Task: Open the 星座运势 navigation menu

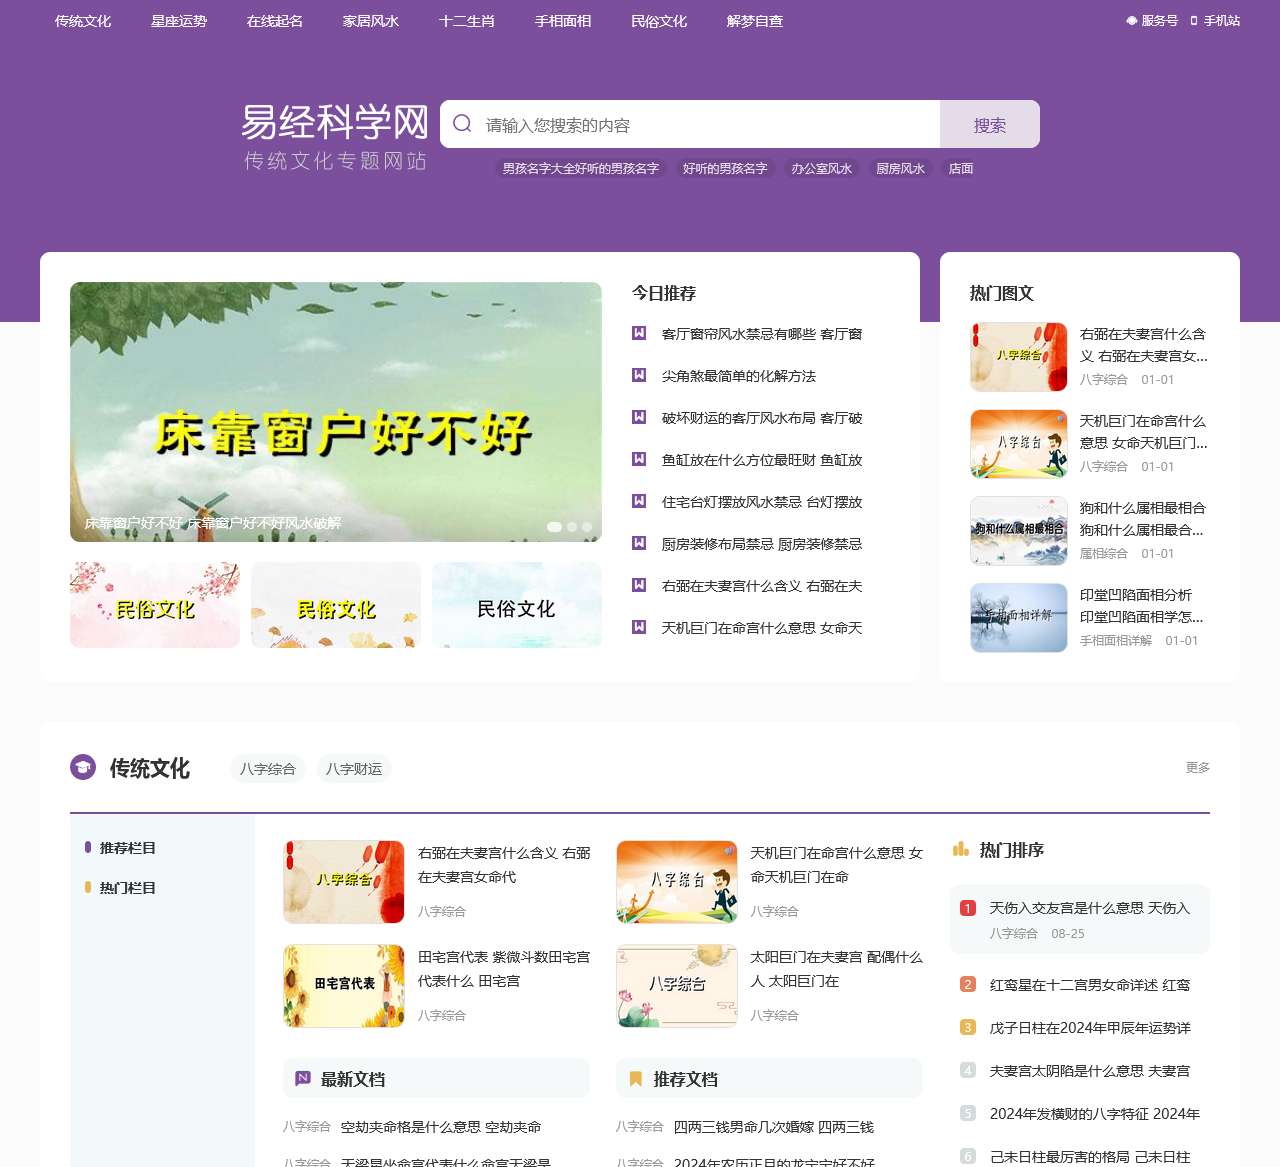Action: pyautogui.click(x=179, y=21)
